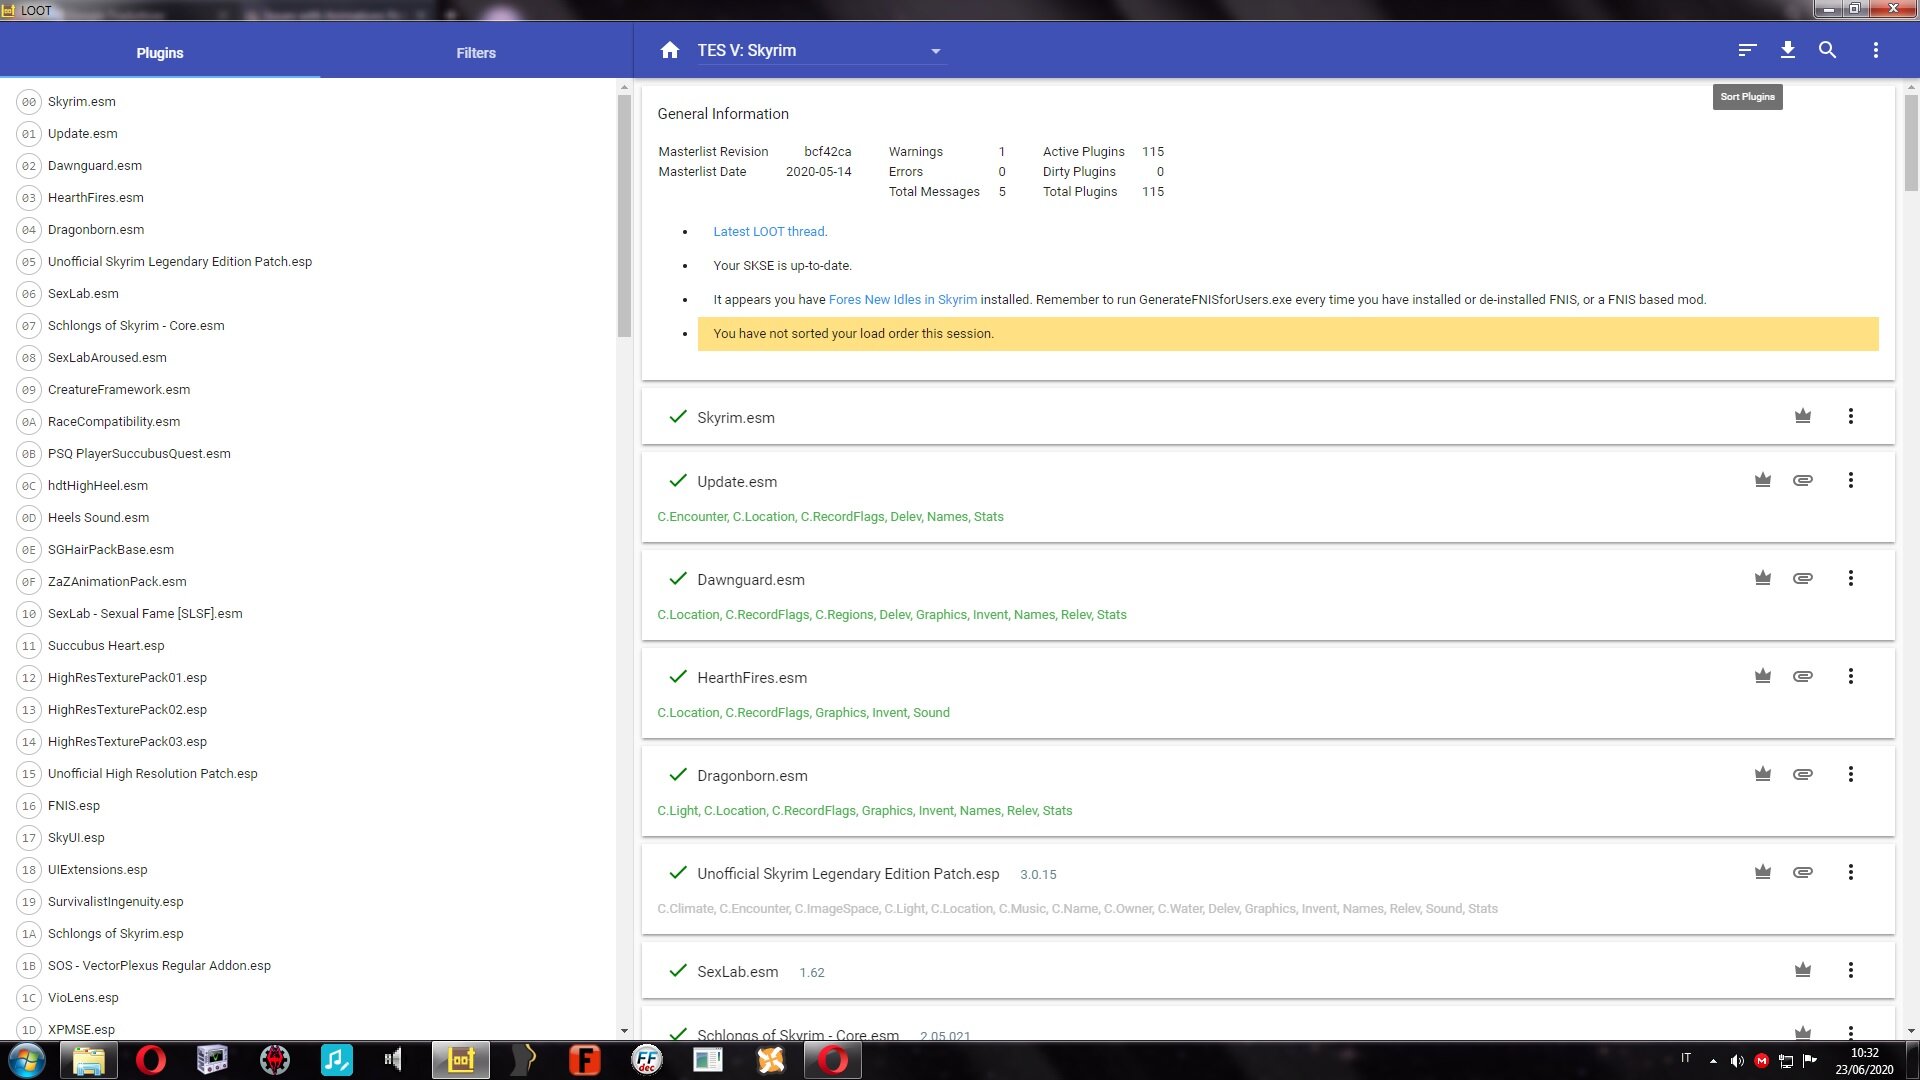Open the three-dot menu for HearthFires.esm card

coord(1851,676)
